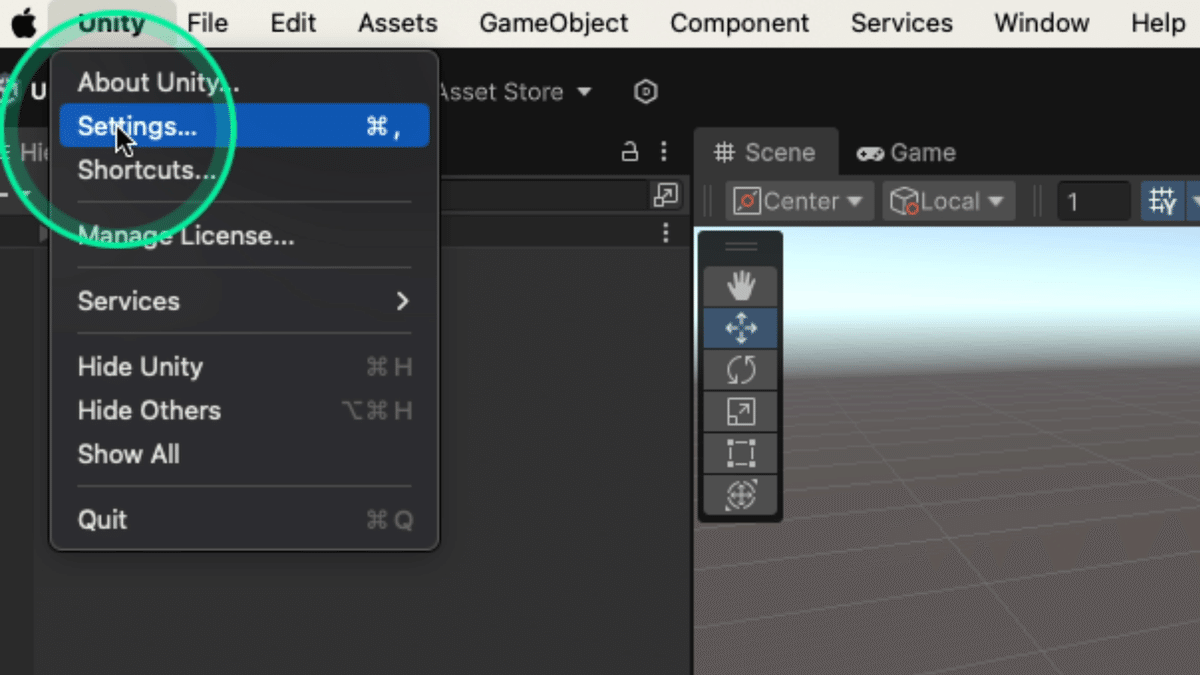The height and width of the screenshot is (675, 1200).
Task: Choose Hide Unity menu entry
Action: 244,367
